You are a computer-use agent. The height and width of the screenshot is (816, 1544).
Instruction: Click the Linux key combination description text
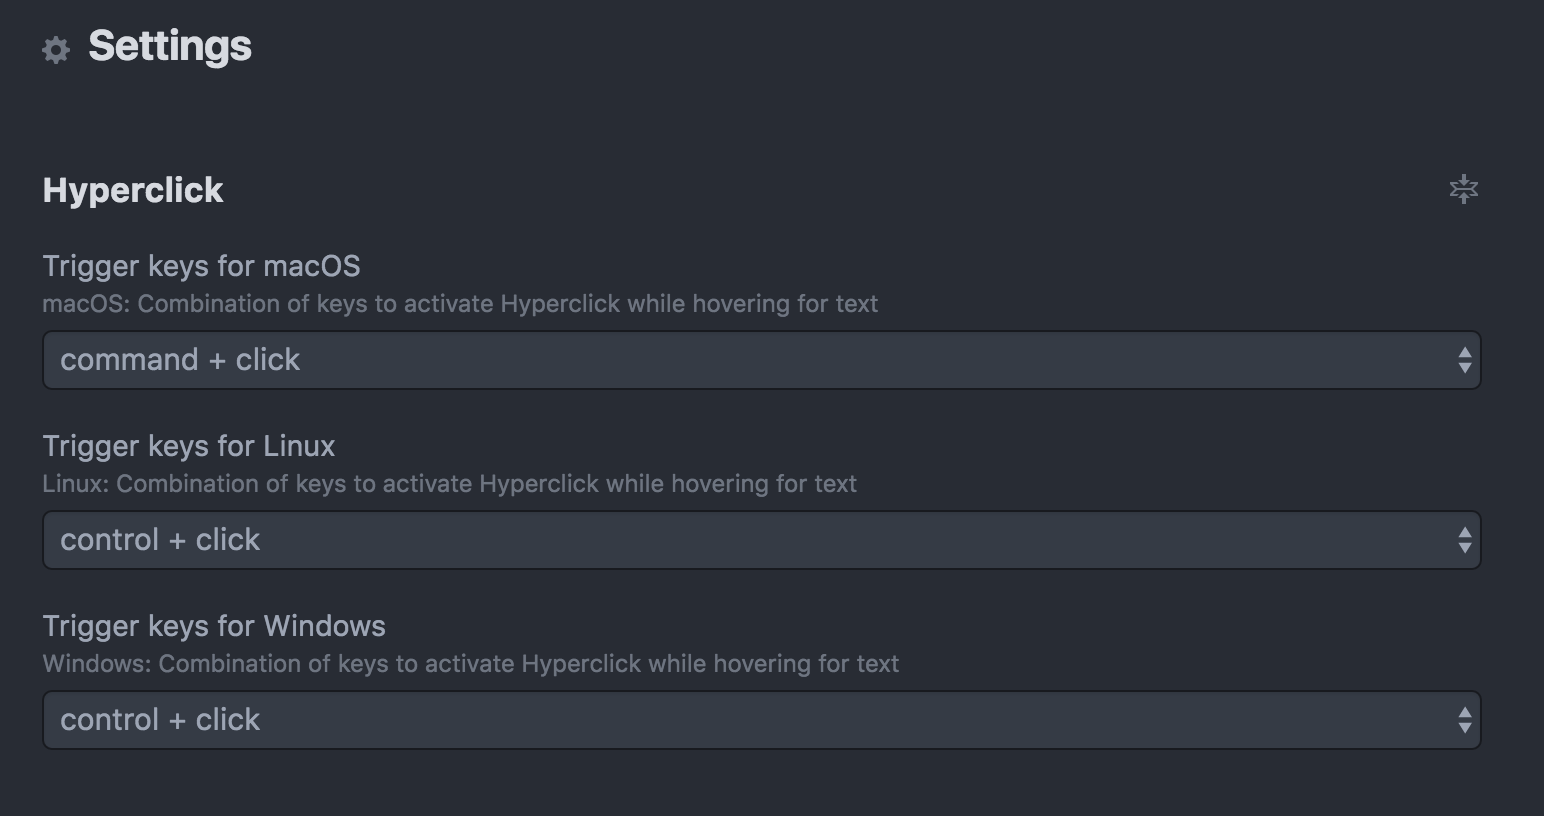coord(450,484)
